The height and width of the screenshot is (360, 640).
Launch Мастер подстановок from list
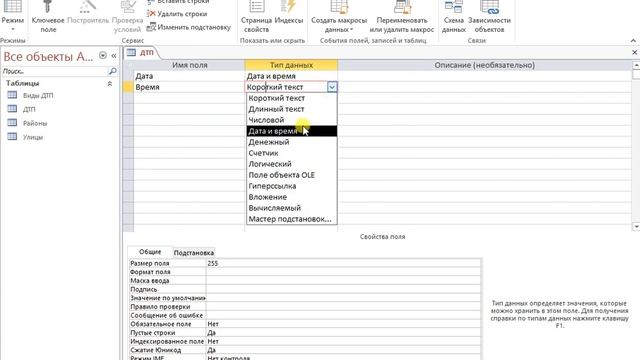tap(291, 219)
